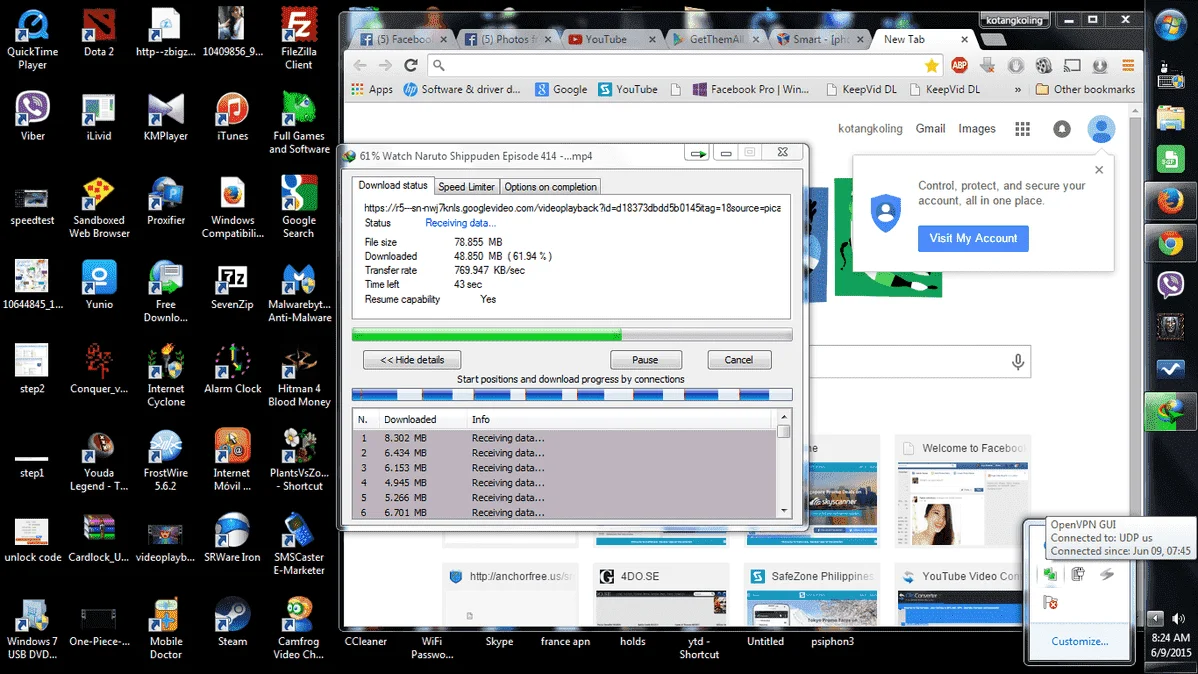Open the Gmail link
Screen dimensions: 1198x674
pyautogui.click(x=930, y=129)
